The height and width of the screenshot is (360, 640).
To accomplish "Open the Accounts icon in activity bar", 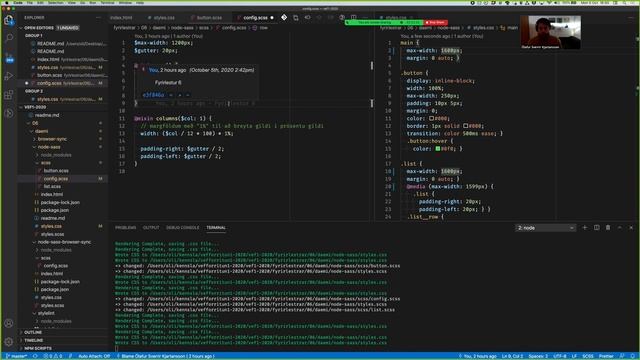I will 9,323.
